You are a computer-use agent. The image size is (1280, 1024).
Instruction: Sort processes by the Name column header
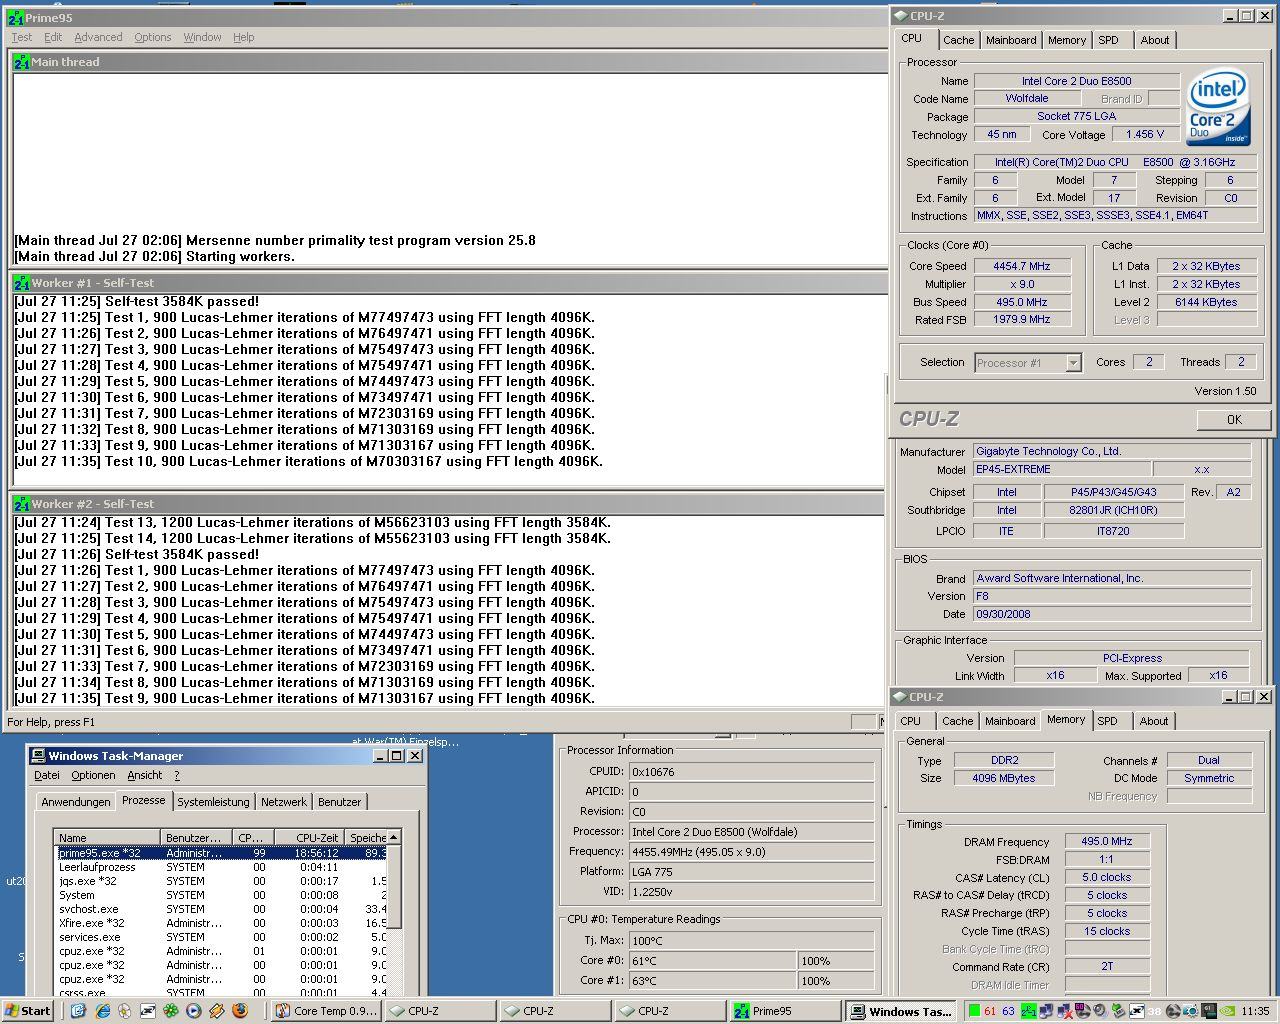(106, 838)
